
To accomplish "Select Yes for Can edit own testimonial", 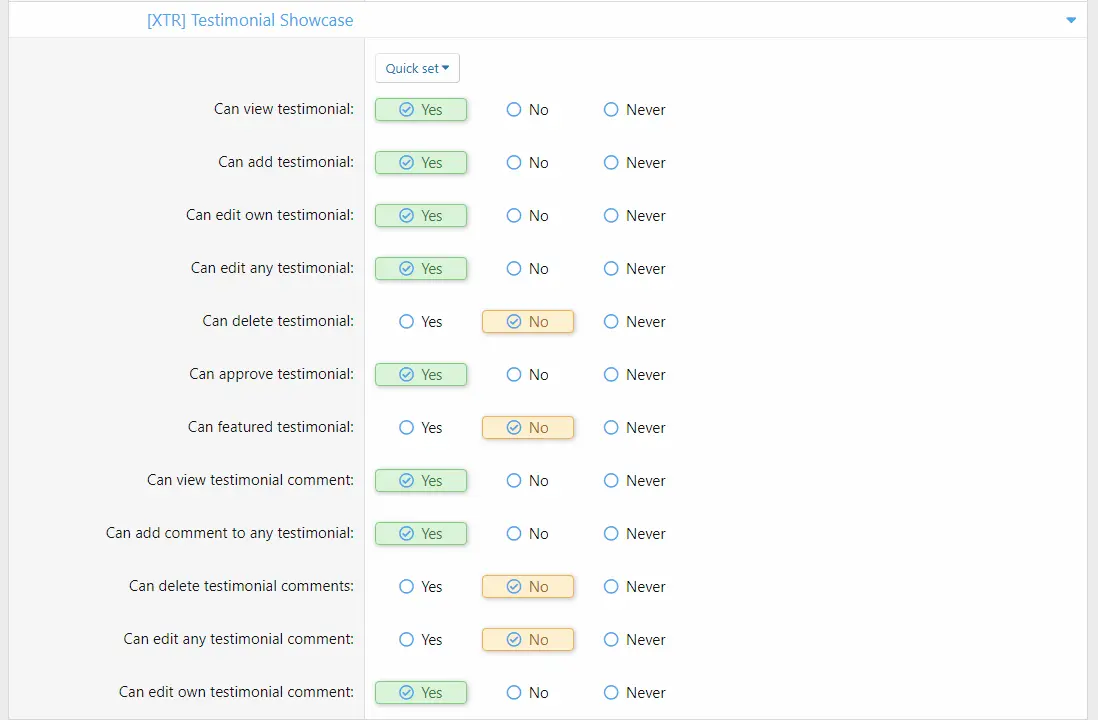I will click(421, 216).
